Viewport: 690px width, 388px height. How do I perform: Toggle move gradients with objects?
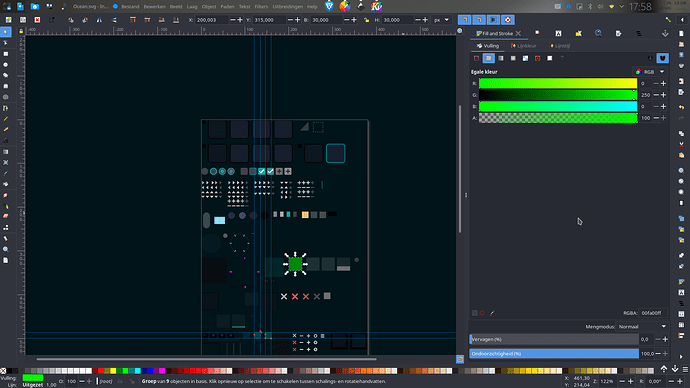tap(493, 20)
